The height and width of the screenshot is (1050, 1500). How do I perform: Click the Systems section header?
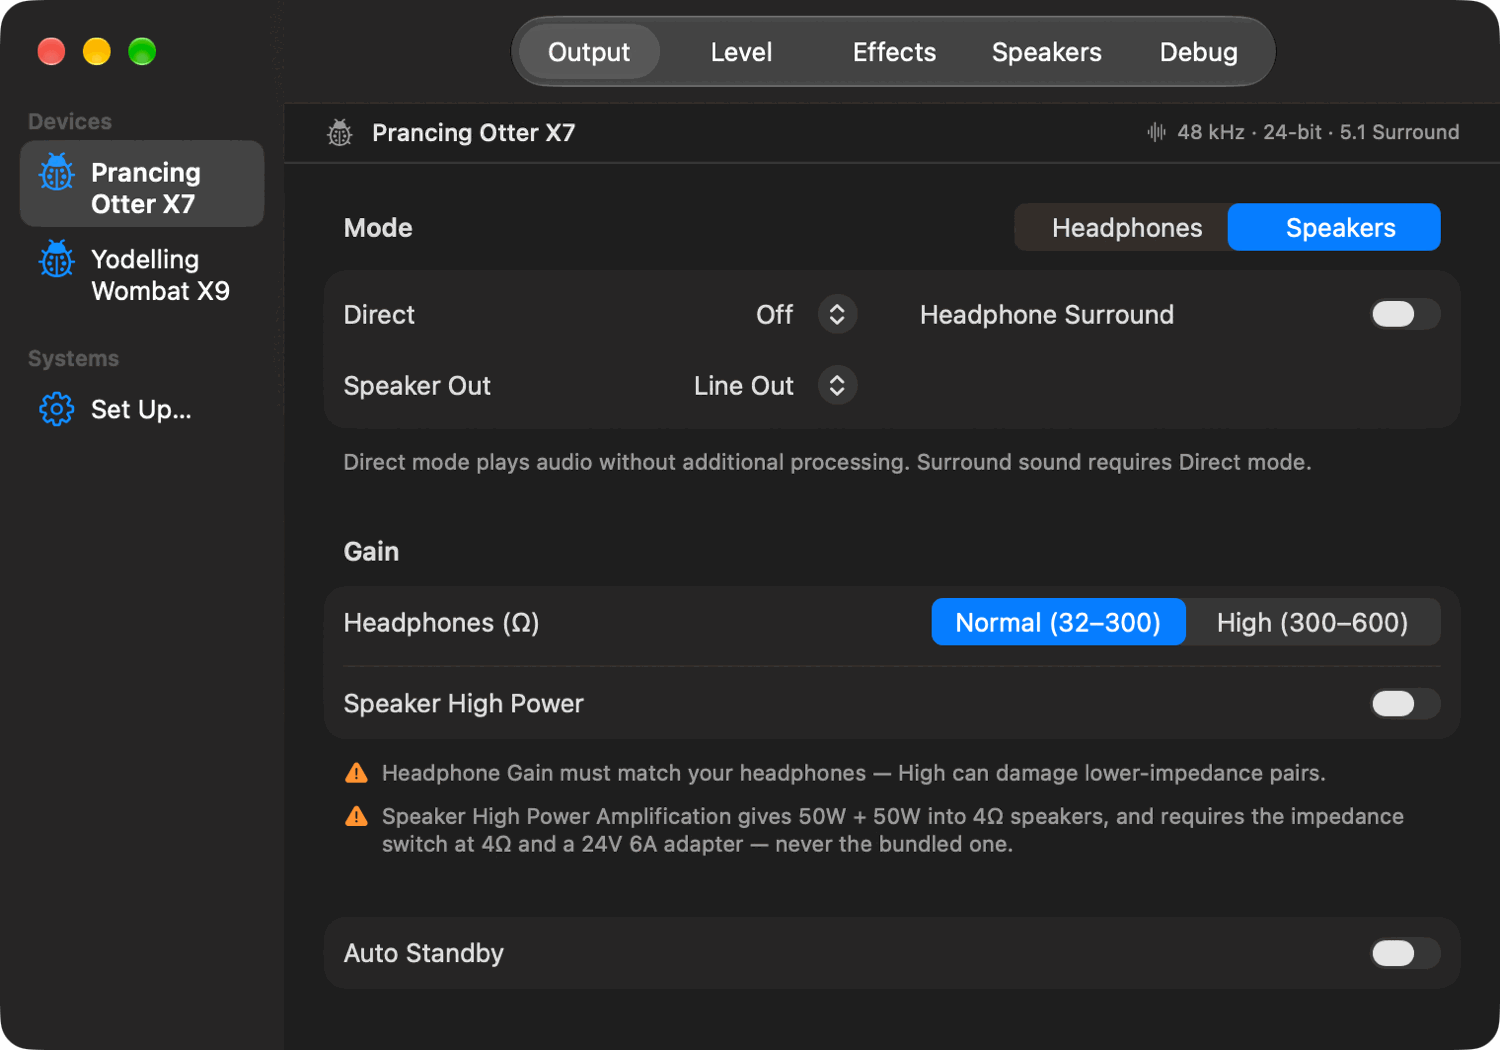(x=73, y=358)
